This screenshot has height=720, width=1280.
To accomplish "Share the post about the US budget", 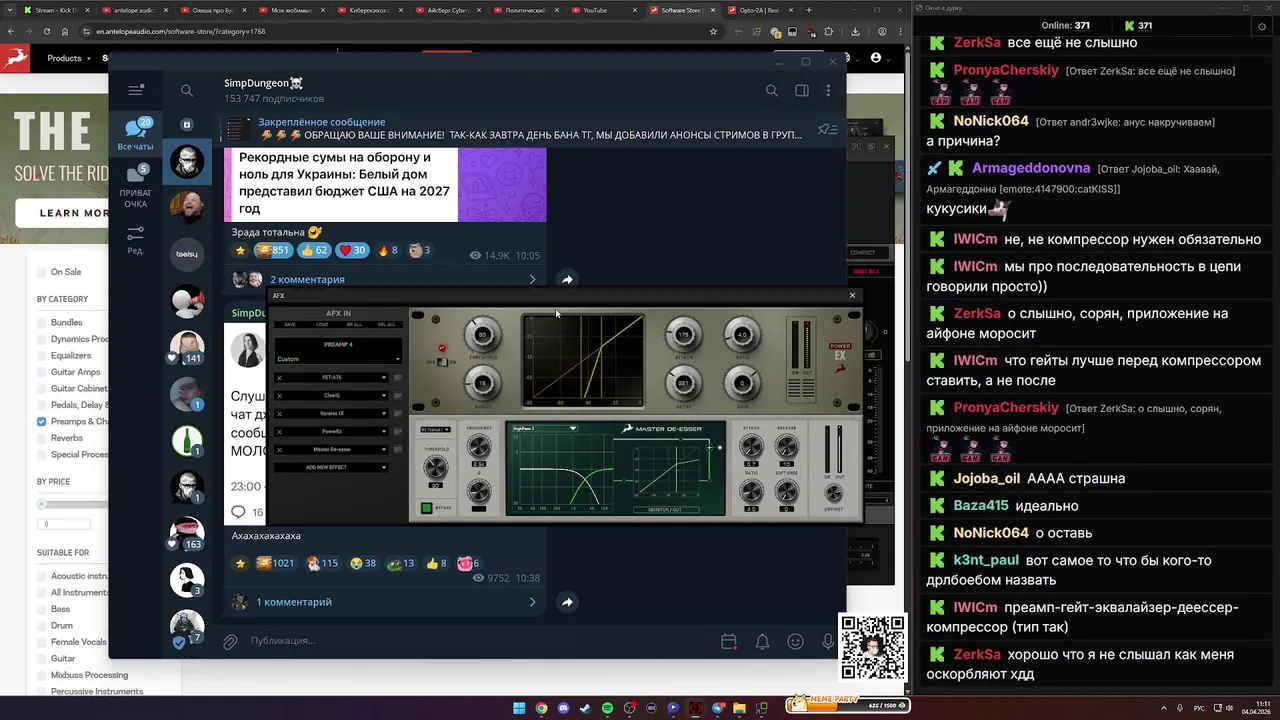I will click(567, 280).
